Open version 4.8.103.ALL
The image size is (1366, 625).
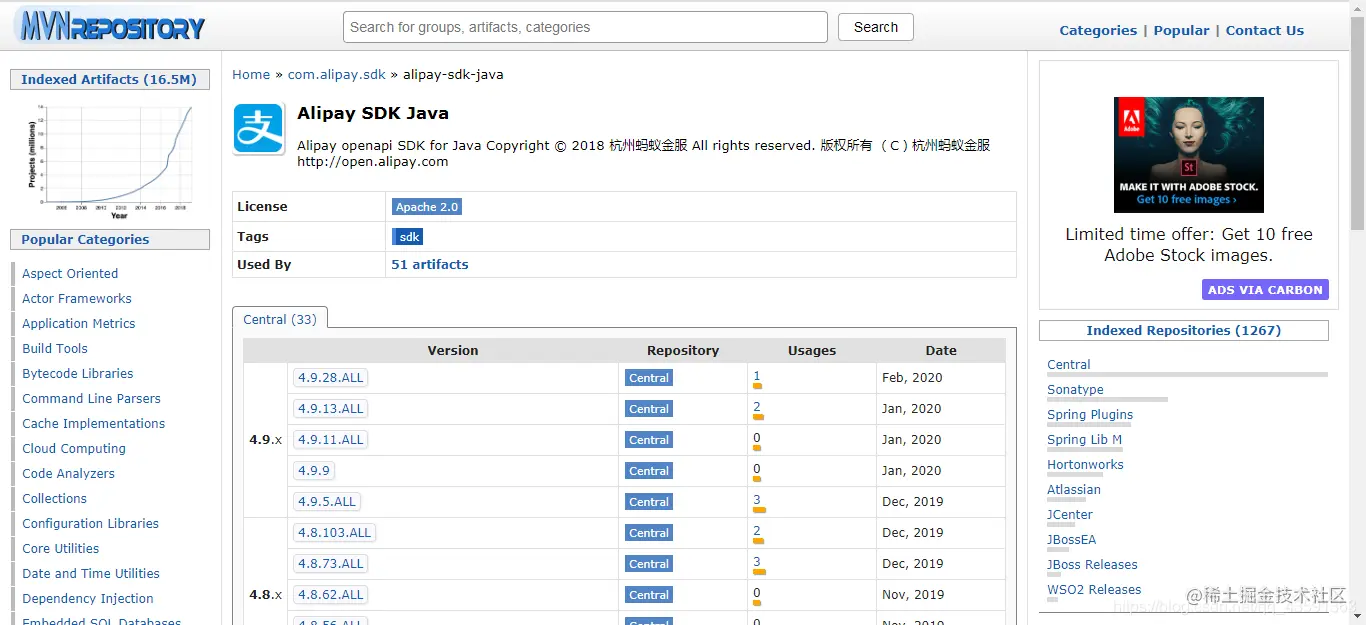click(x=334, y=532)
